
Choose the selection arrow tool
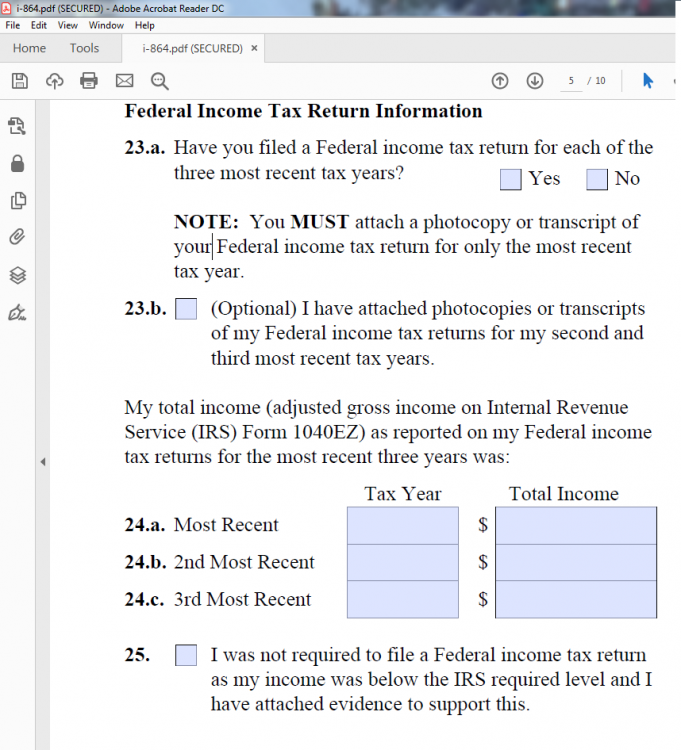pyautogui.click(x=648, y=81)
